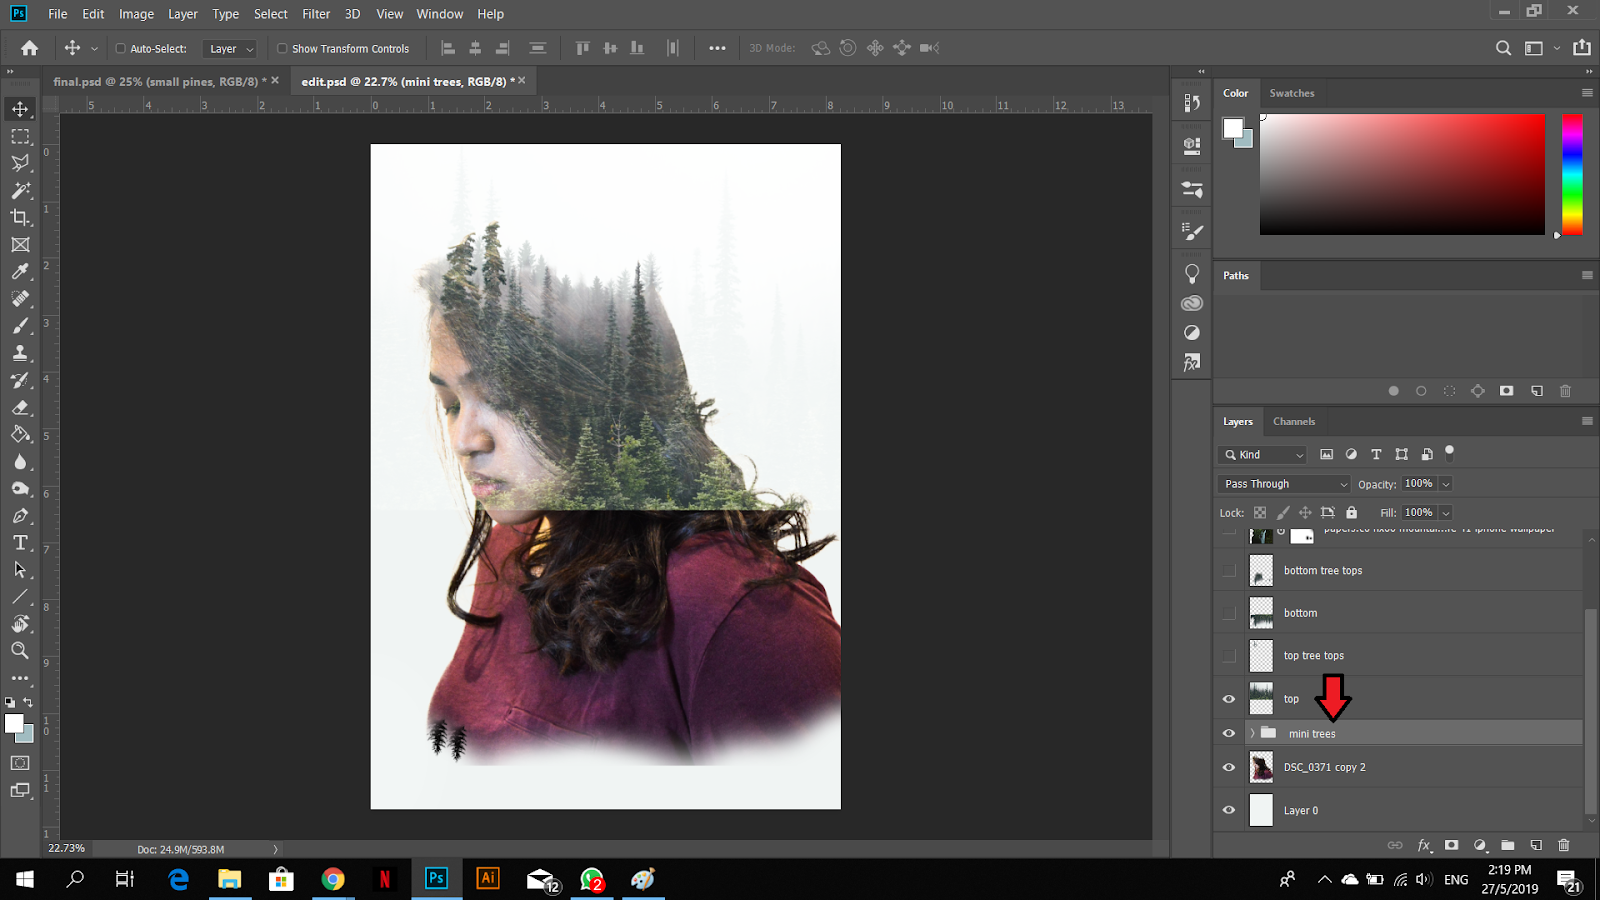Click the hue spectrum slider bar
This screenshot has height=900, width=1600.
[1572, 174]
